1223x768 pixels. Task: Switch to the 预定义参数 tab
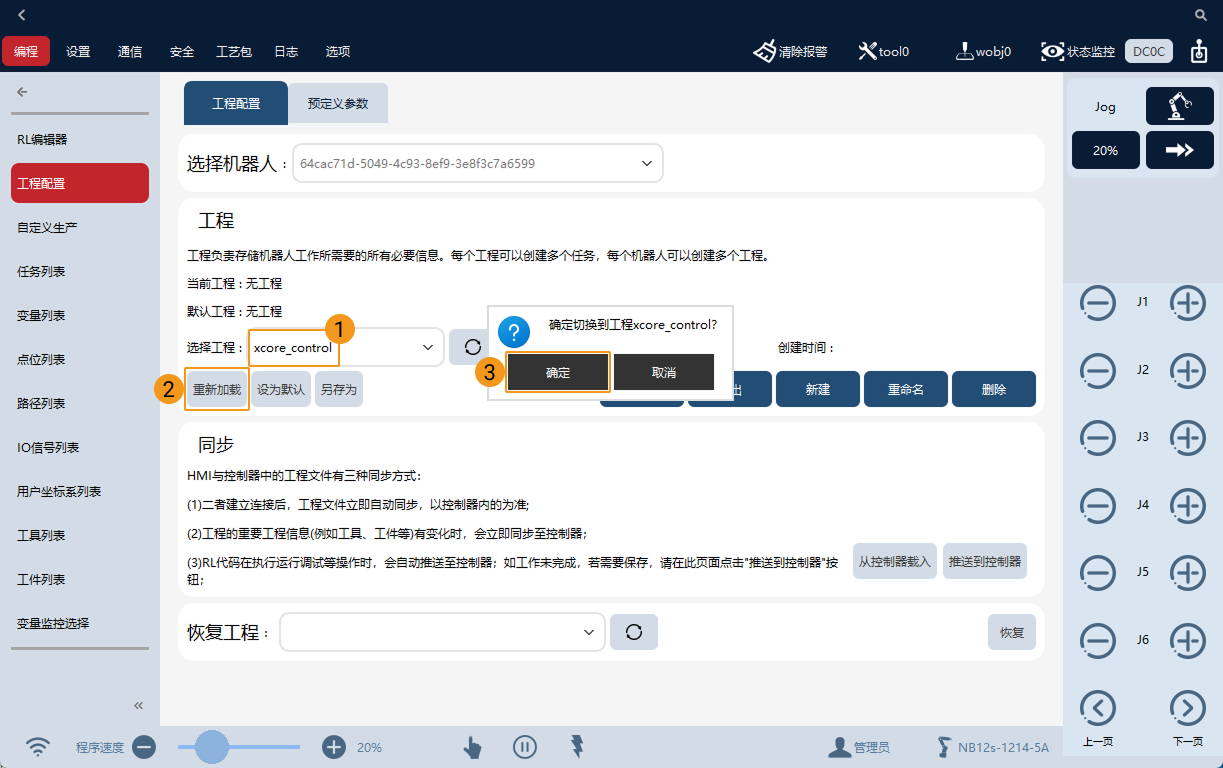click(x=338, y=103)
